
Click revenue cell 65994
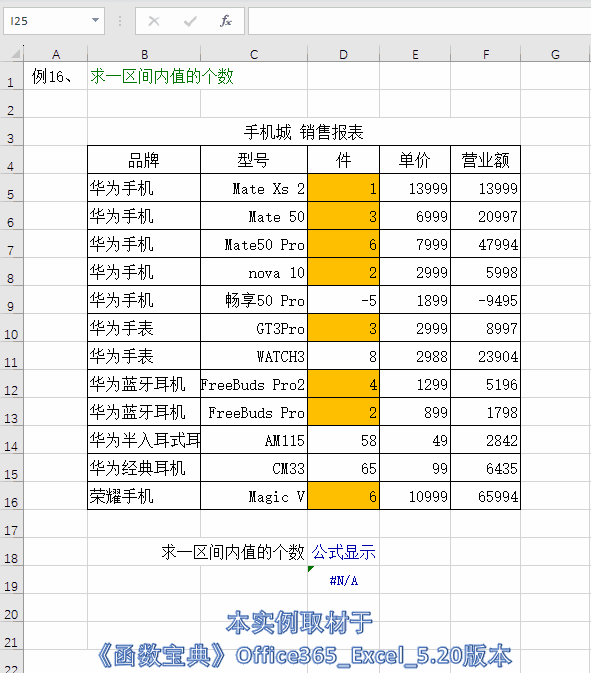[x=485, y=496]
